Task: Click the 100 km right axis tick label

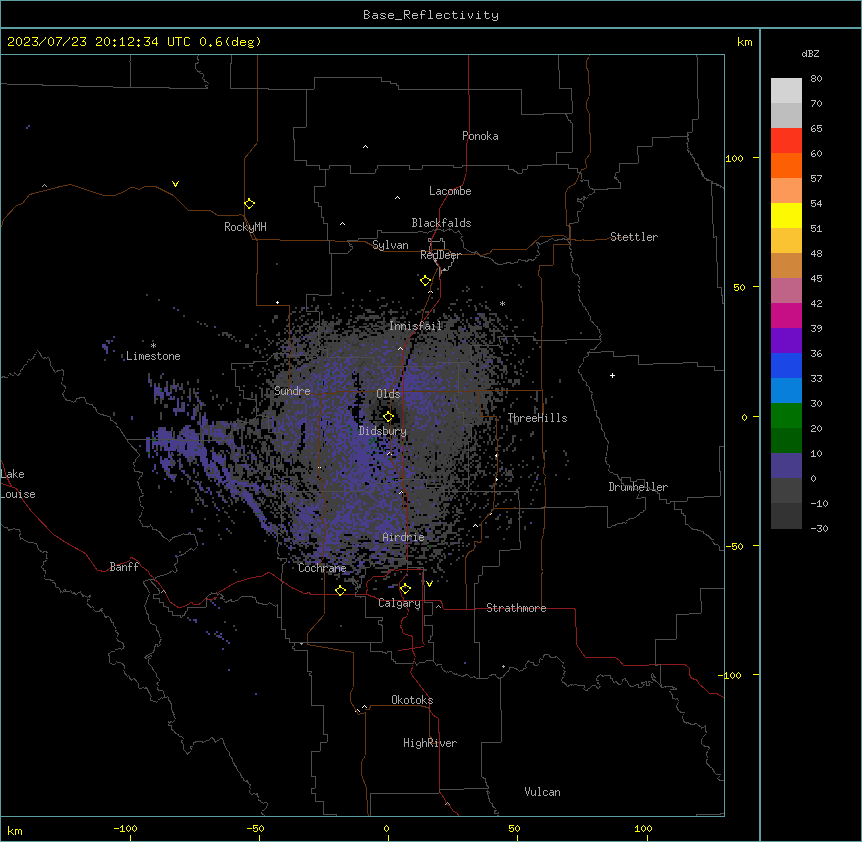Action: click(734, 158)
